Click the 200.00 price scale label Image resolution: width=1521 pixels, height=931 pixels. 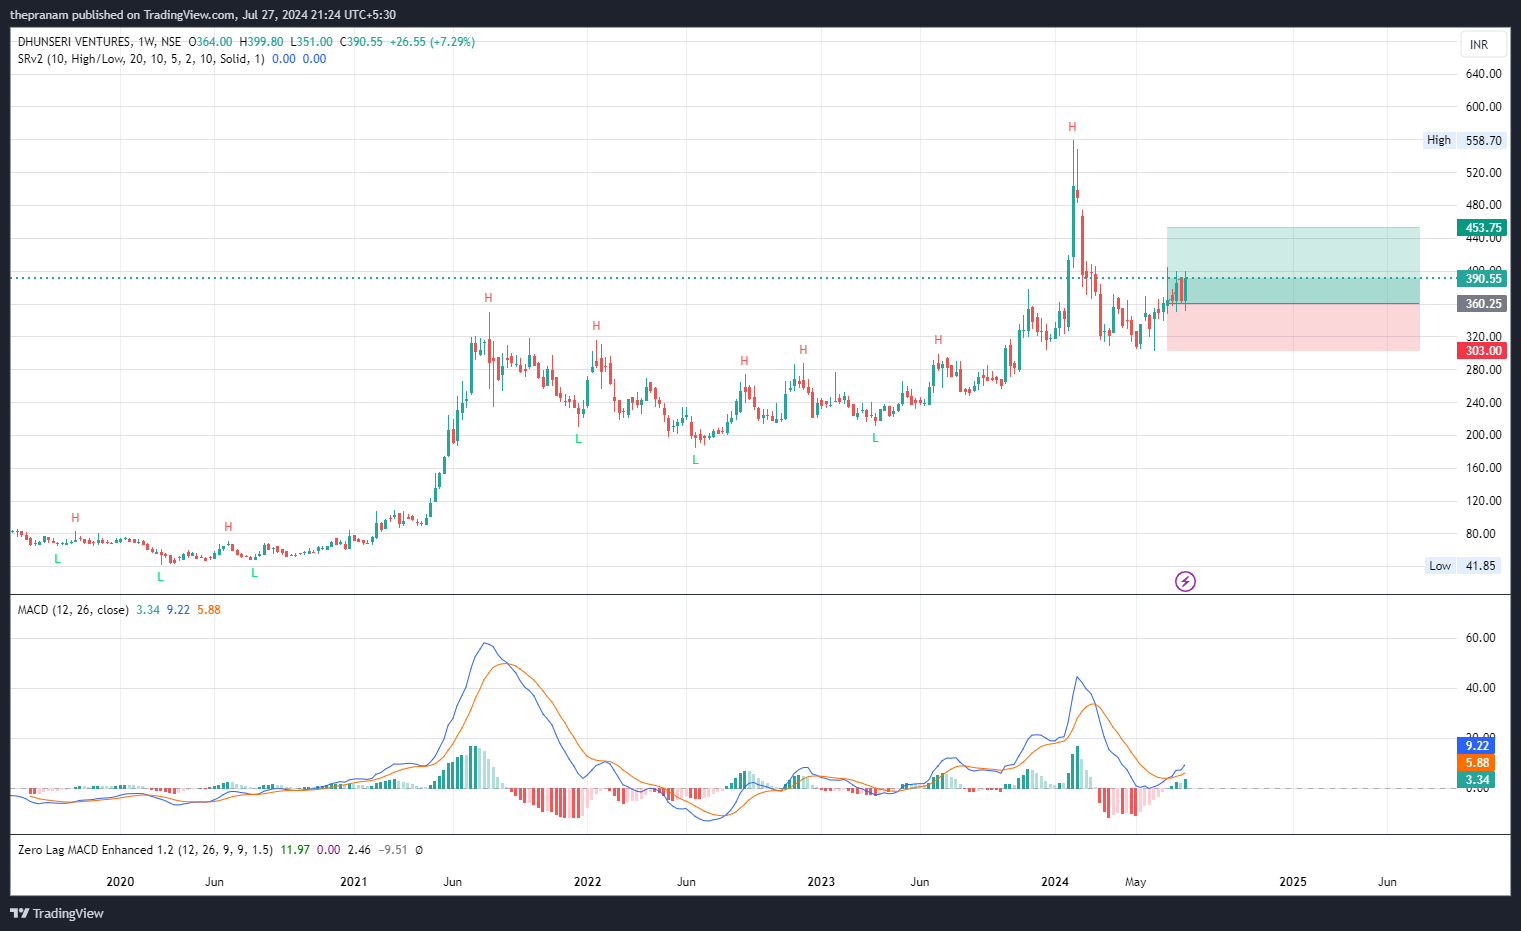[1483, 435]
